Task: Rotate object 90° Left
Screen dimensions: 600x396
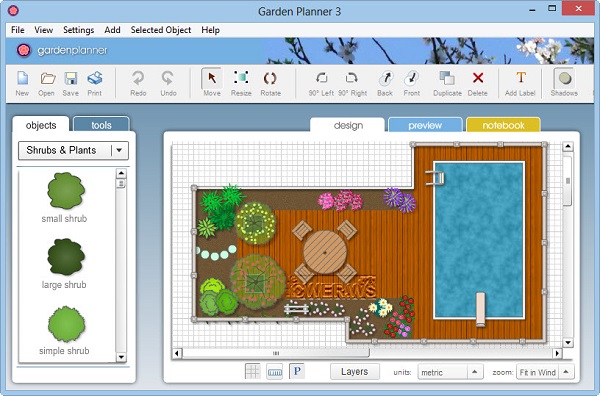Action: point(321,83)
